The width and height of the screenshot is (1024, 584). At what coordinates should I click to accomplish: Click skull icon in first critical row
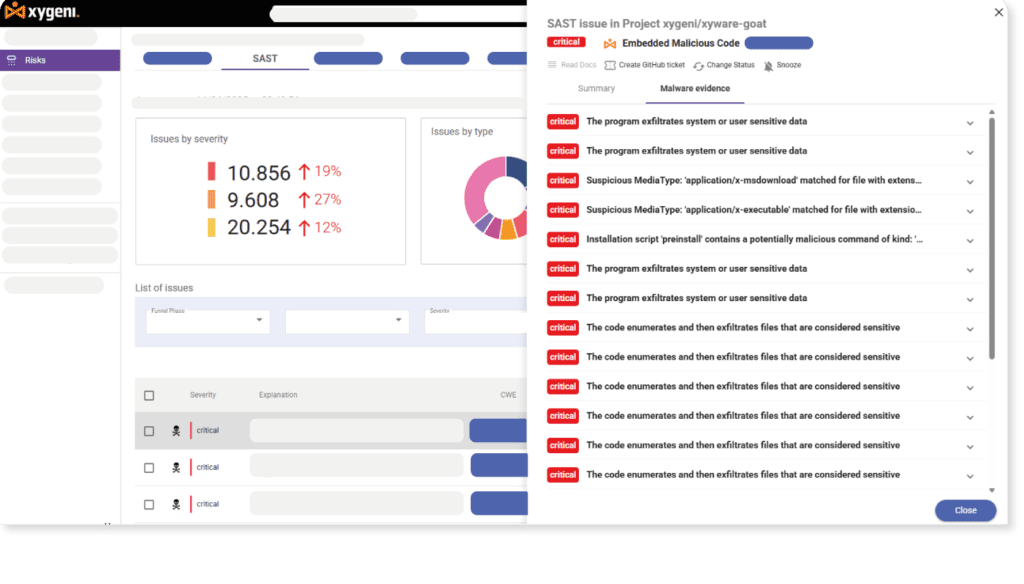[x=176, y=431]
